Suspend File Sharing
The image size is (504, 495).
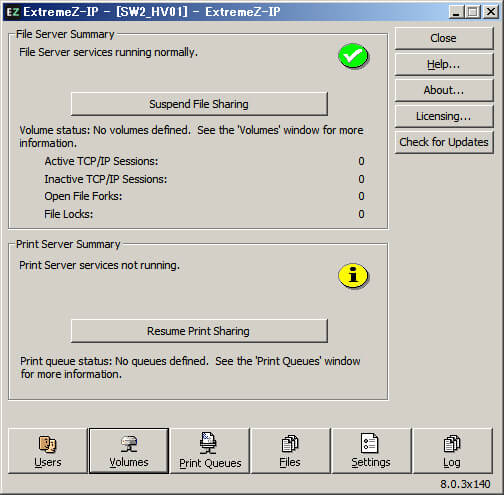click(x=199, y=104)
